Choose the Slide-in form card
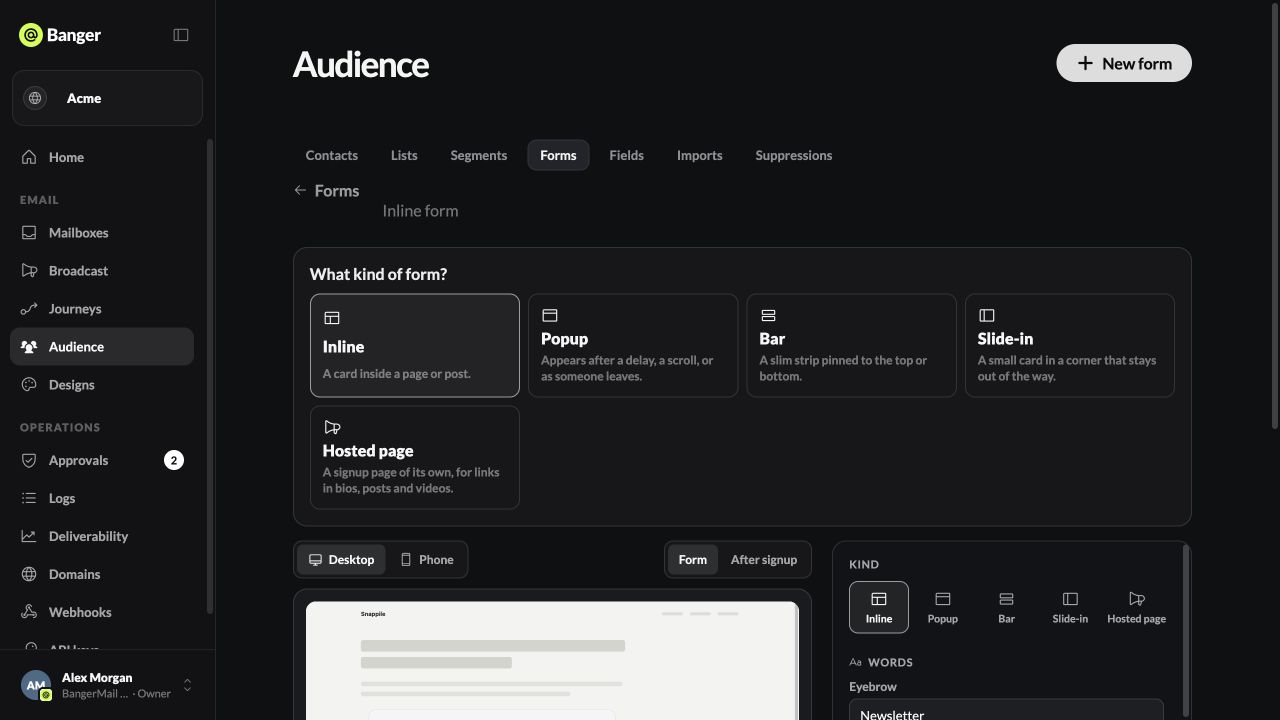The width and height of the screenshot is (1280, 720). click(1070, 345)
